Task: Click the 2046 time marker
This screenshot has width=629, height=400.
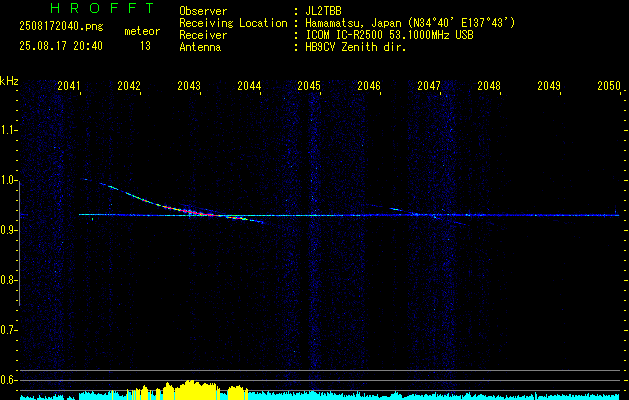Action: click(x=369, y=86)
